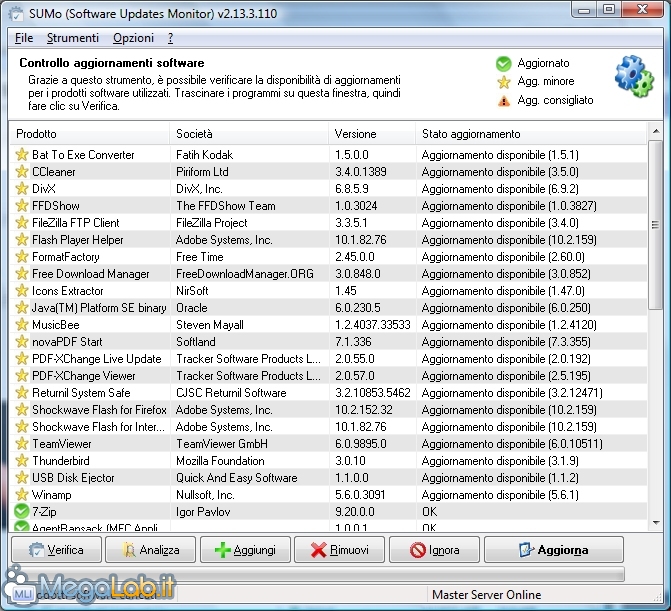The height and width of the screenshot is (611, 671).
Task: Select 'FileZilla Project' company cell
Action: [212, 223]
